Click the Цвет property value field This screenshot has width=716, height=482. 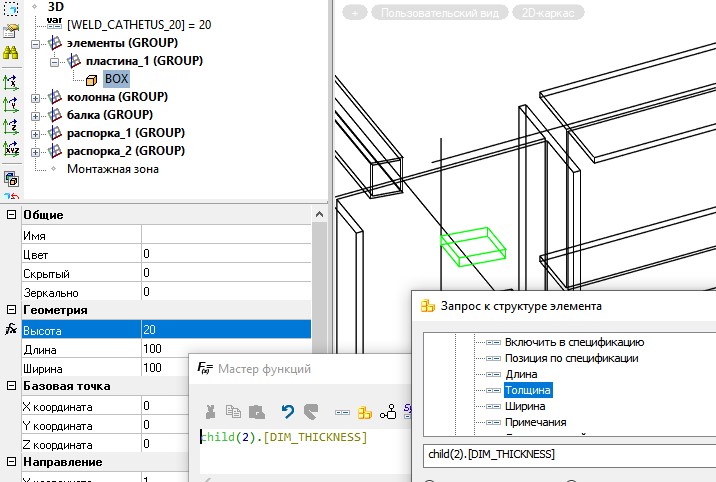click(x=225, y=254)
